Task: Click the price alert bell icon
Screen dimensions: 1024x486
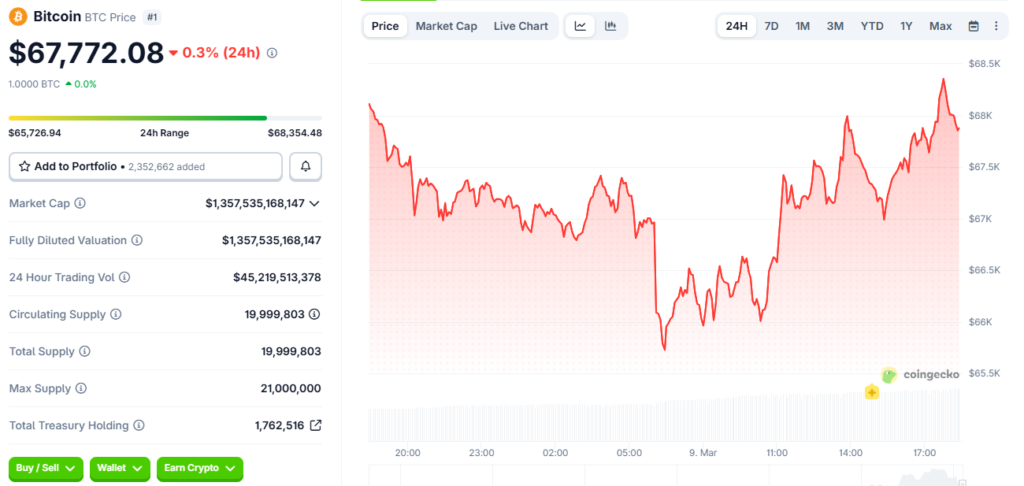Action: (305, 166)
